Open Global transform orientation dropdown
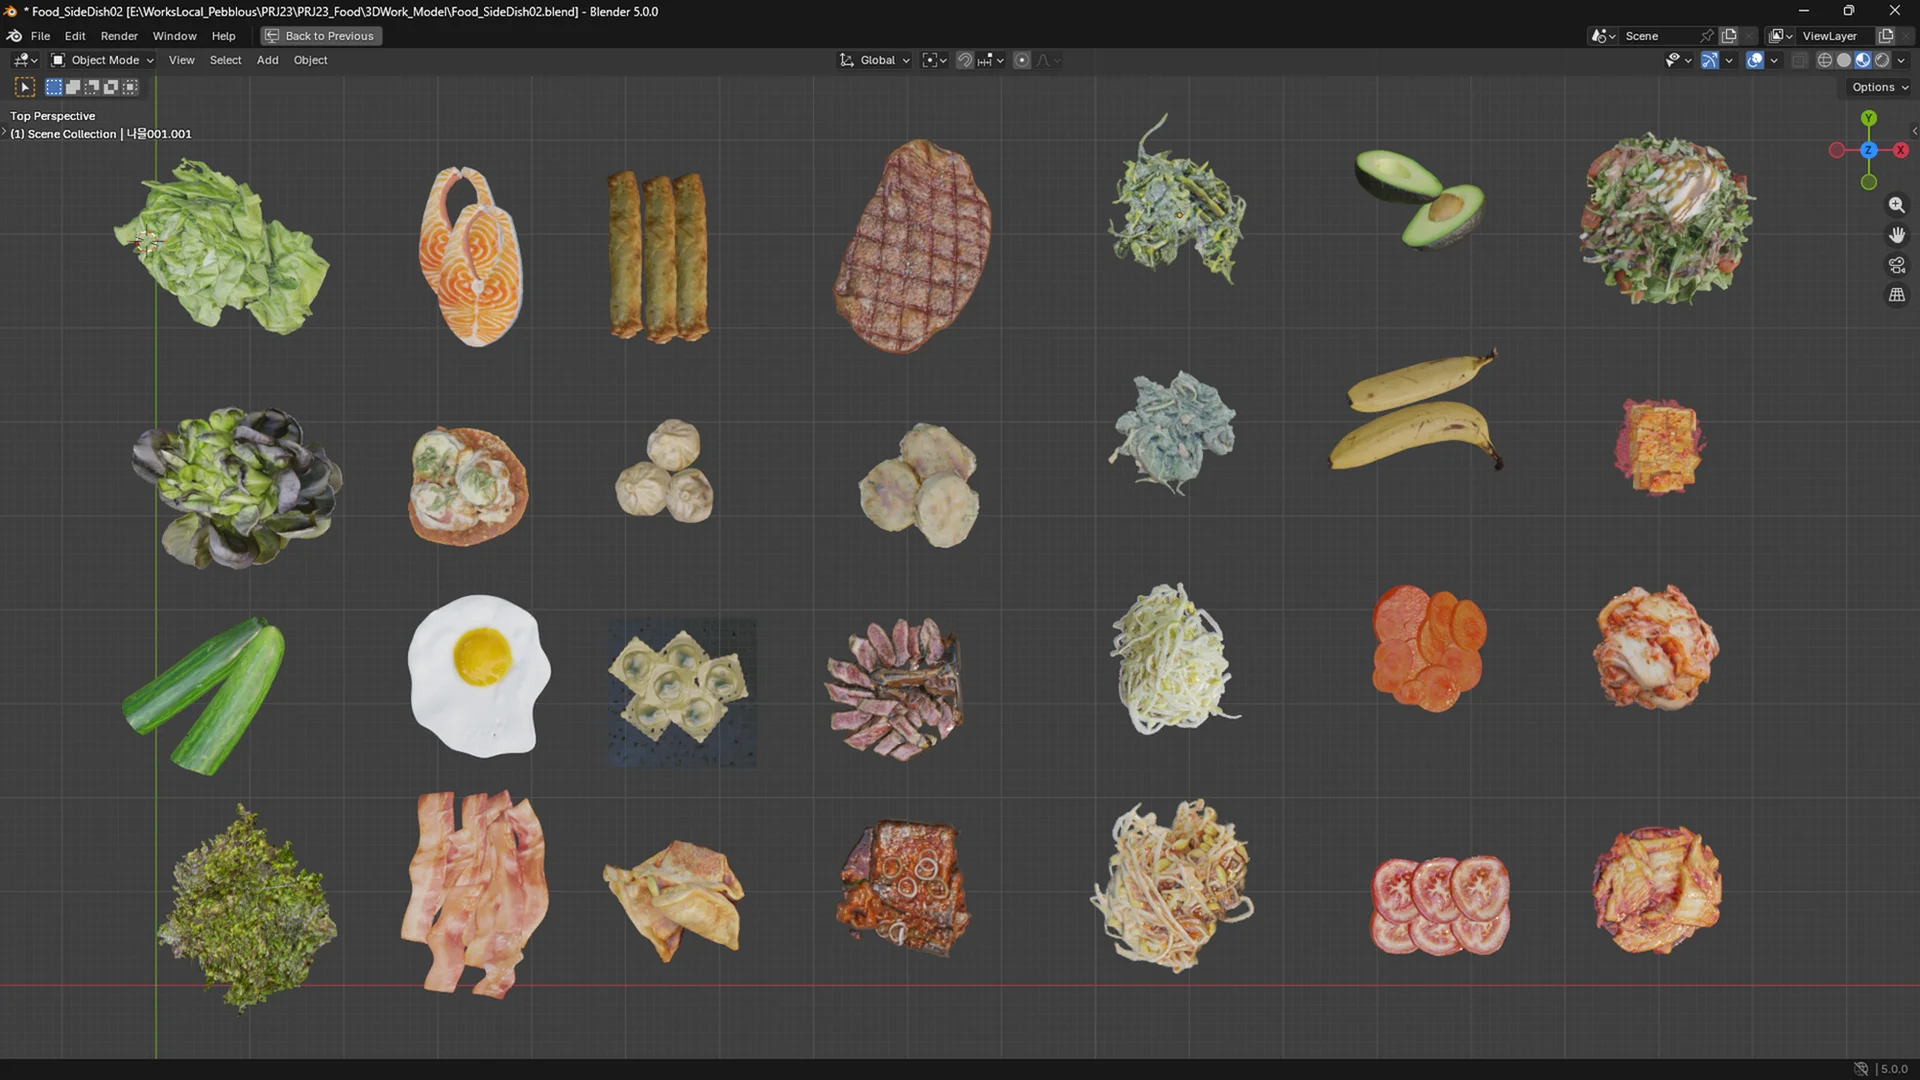 (876, 60)
